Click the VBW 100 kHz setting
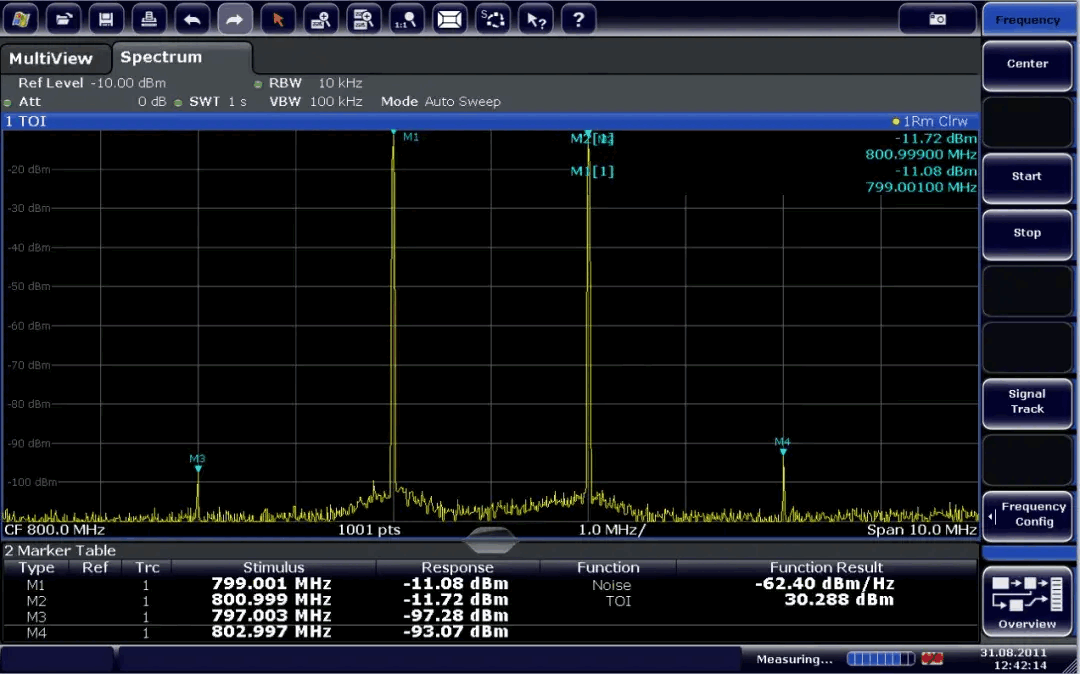This screenshot has height=674, width=1080. 315,102
